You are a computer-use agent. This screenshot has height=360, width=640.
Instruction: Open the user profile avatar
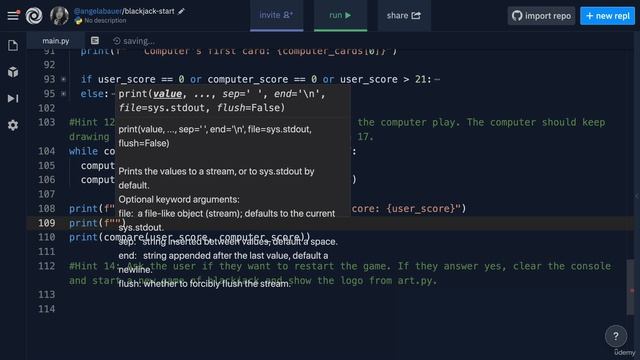(60, 16)
